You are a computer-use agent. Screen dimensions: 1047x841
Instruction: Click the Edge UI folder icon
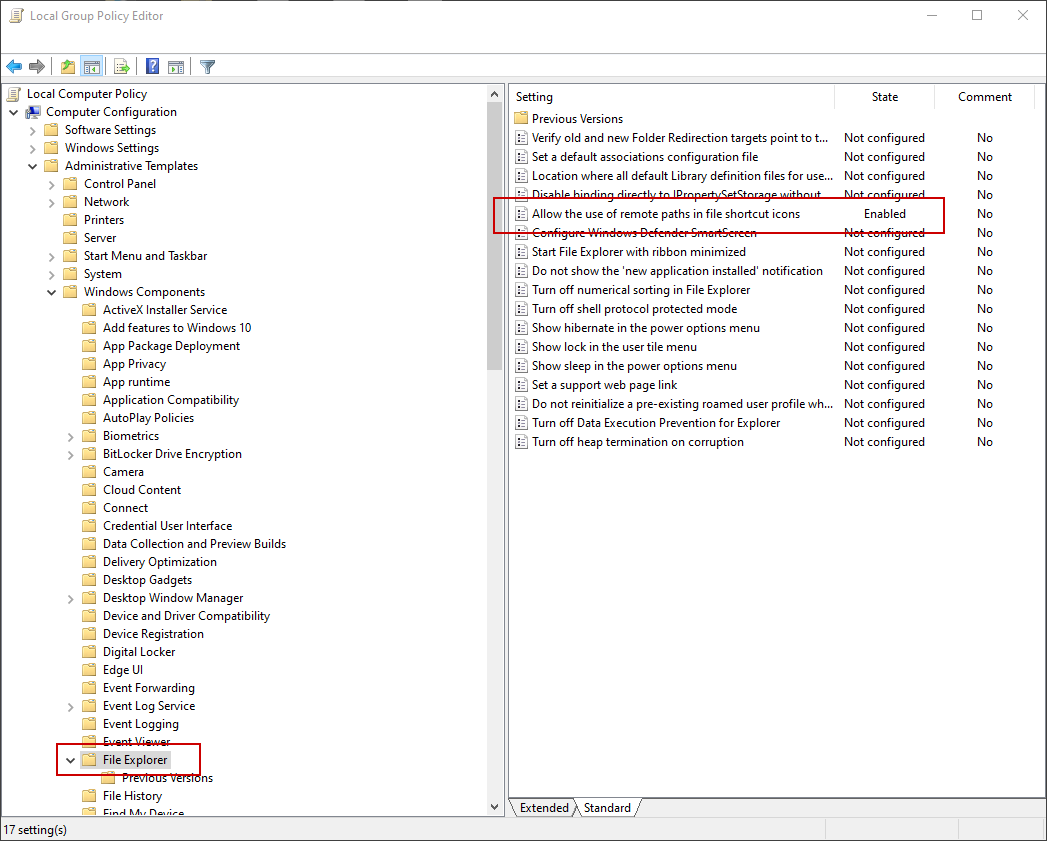89,670
